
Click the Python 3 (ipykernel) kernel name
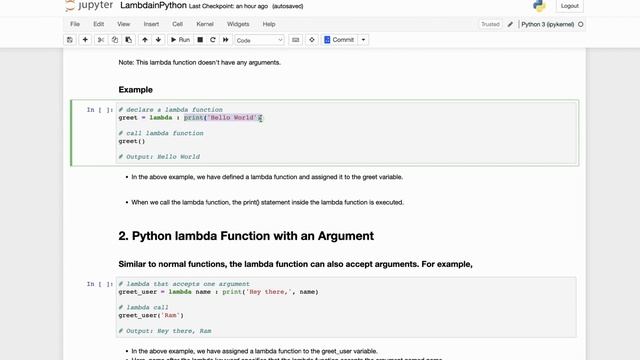[x=547, y=24]
